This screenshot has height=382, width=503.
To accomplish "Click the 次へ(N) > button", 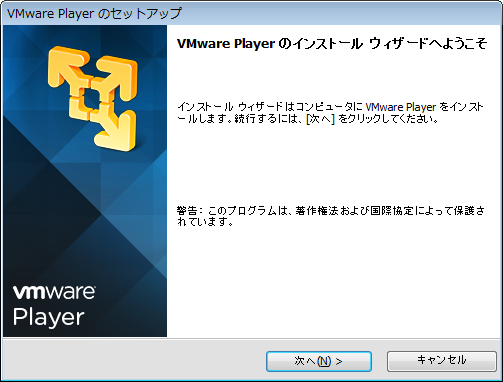I will click(x=319, y=361).
